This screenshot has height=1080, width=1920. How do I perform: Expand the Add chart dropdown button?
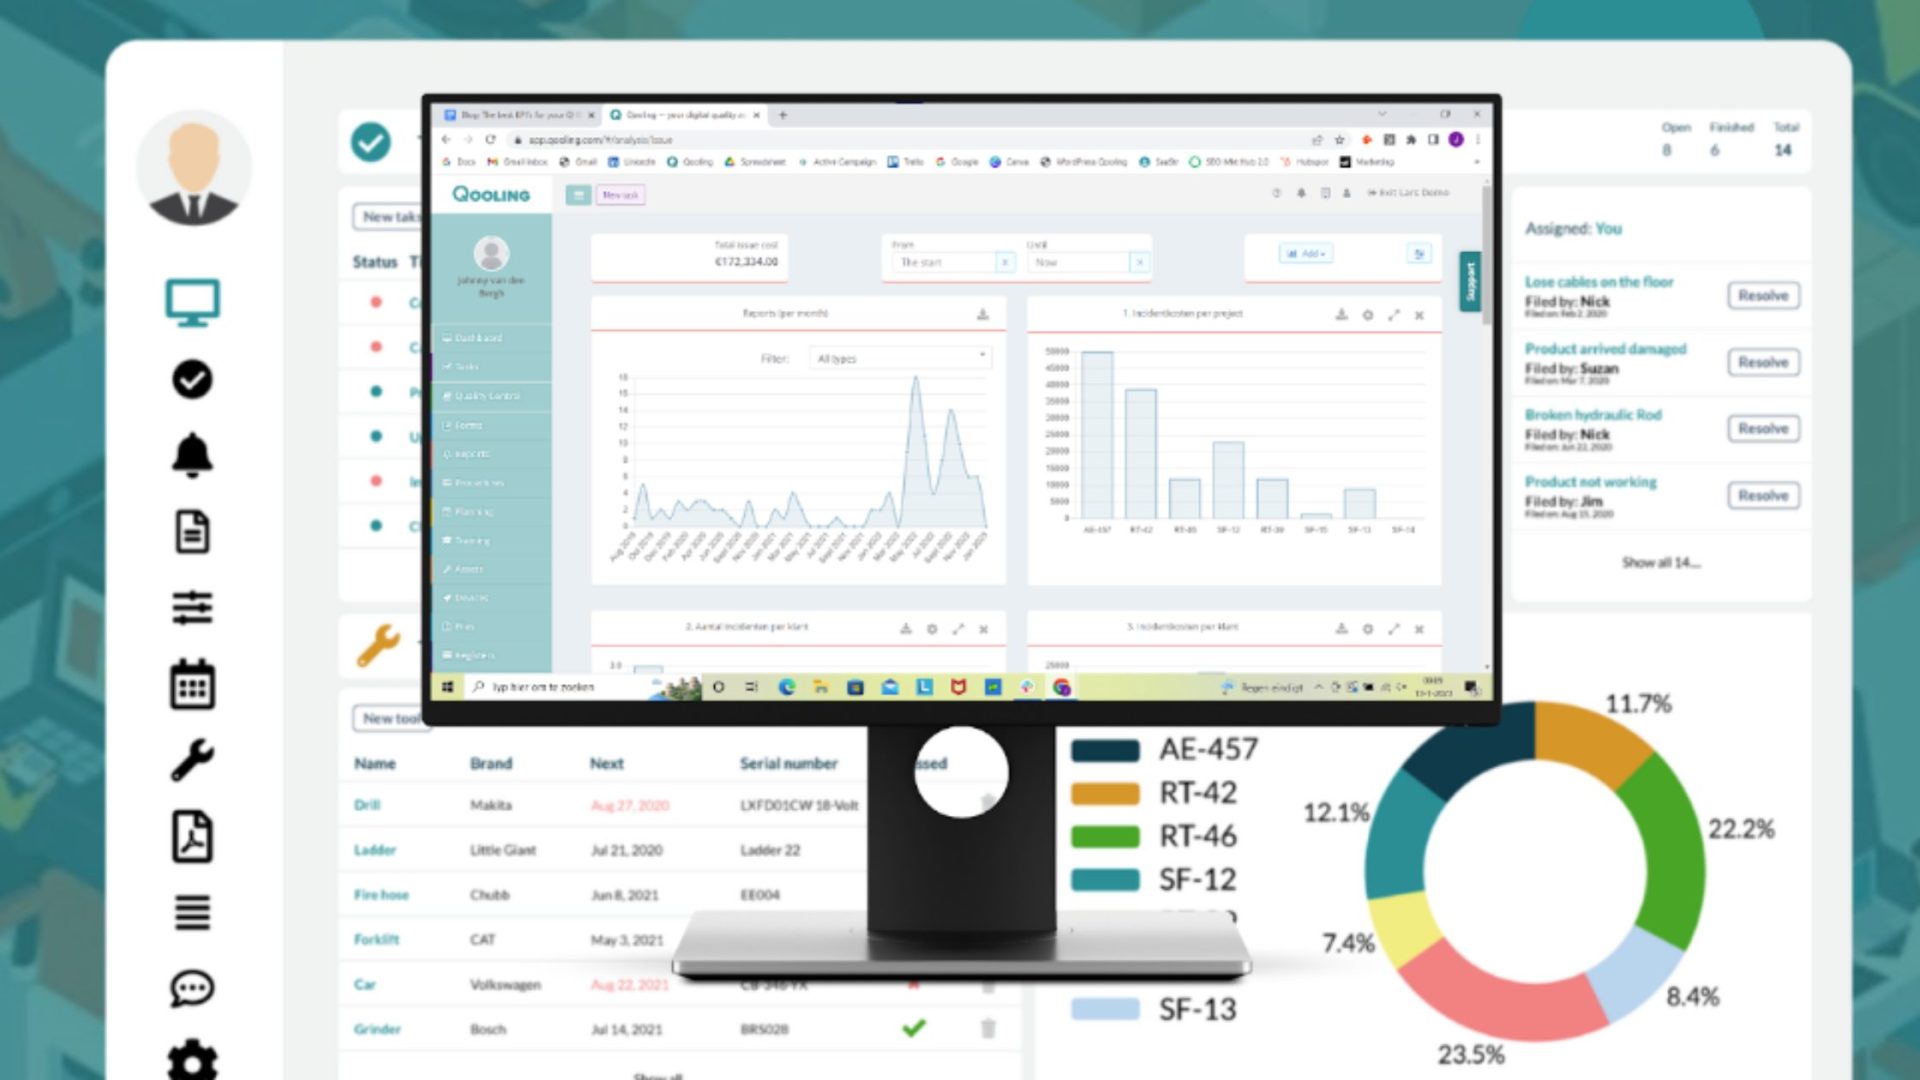click(1306, 254)
